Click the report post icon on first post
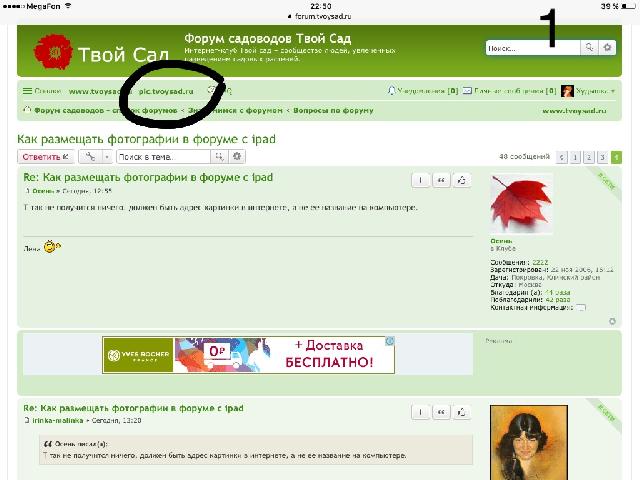 point(420,180)
